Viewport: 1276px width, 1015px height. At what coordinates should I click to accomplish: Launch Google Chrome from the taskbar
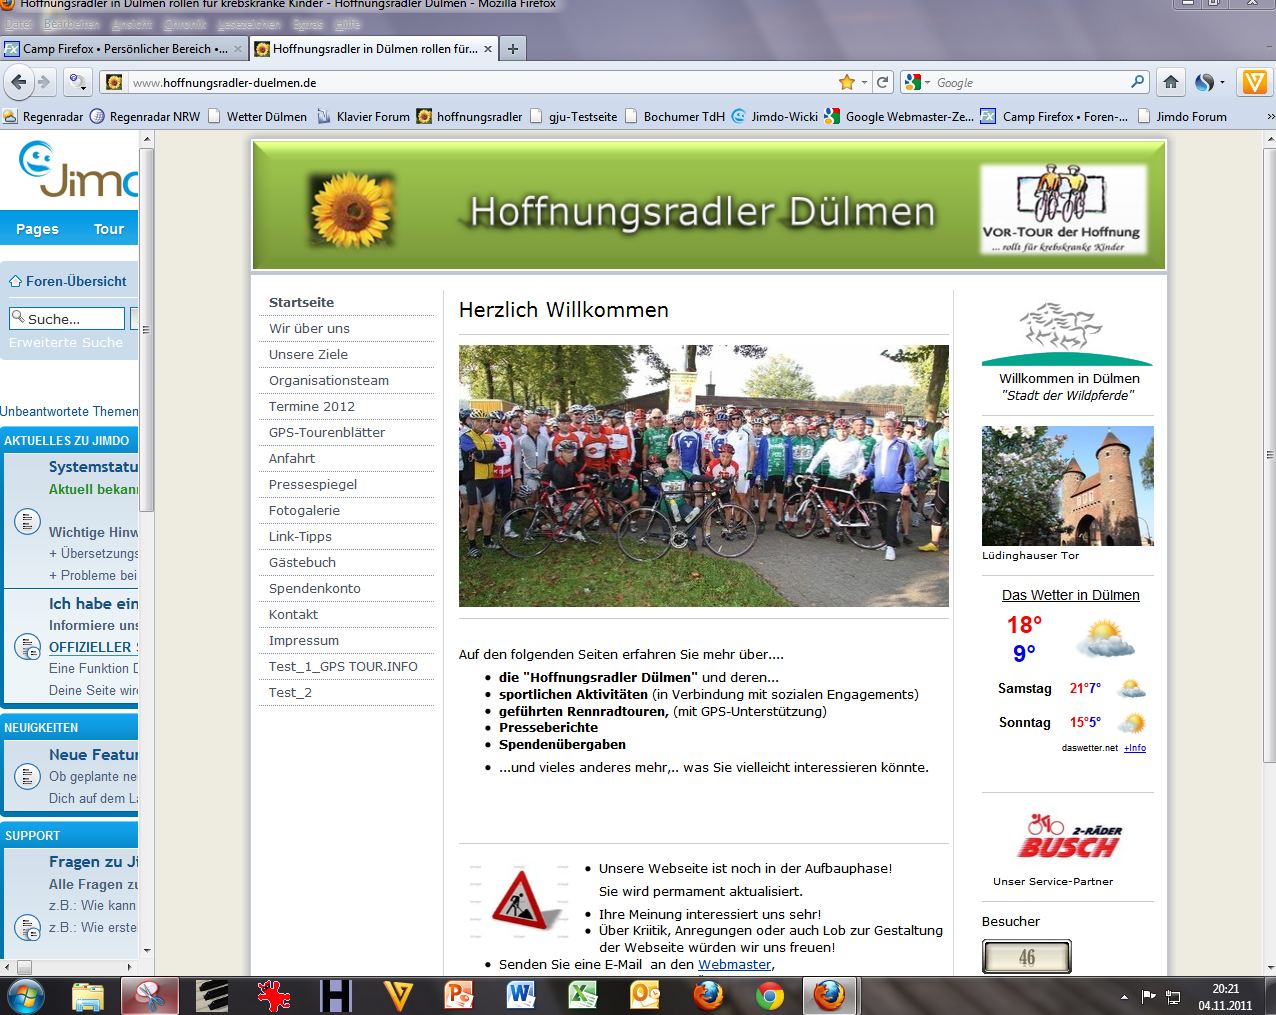tap(769, 996)
